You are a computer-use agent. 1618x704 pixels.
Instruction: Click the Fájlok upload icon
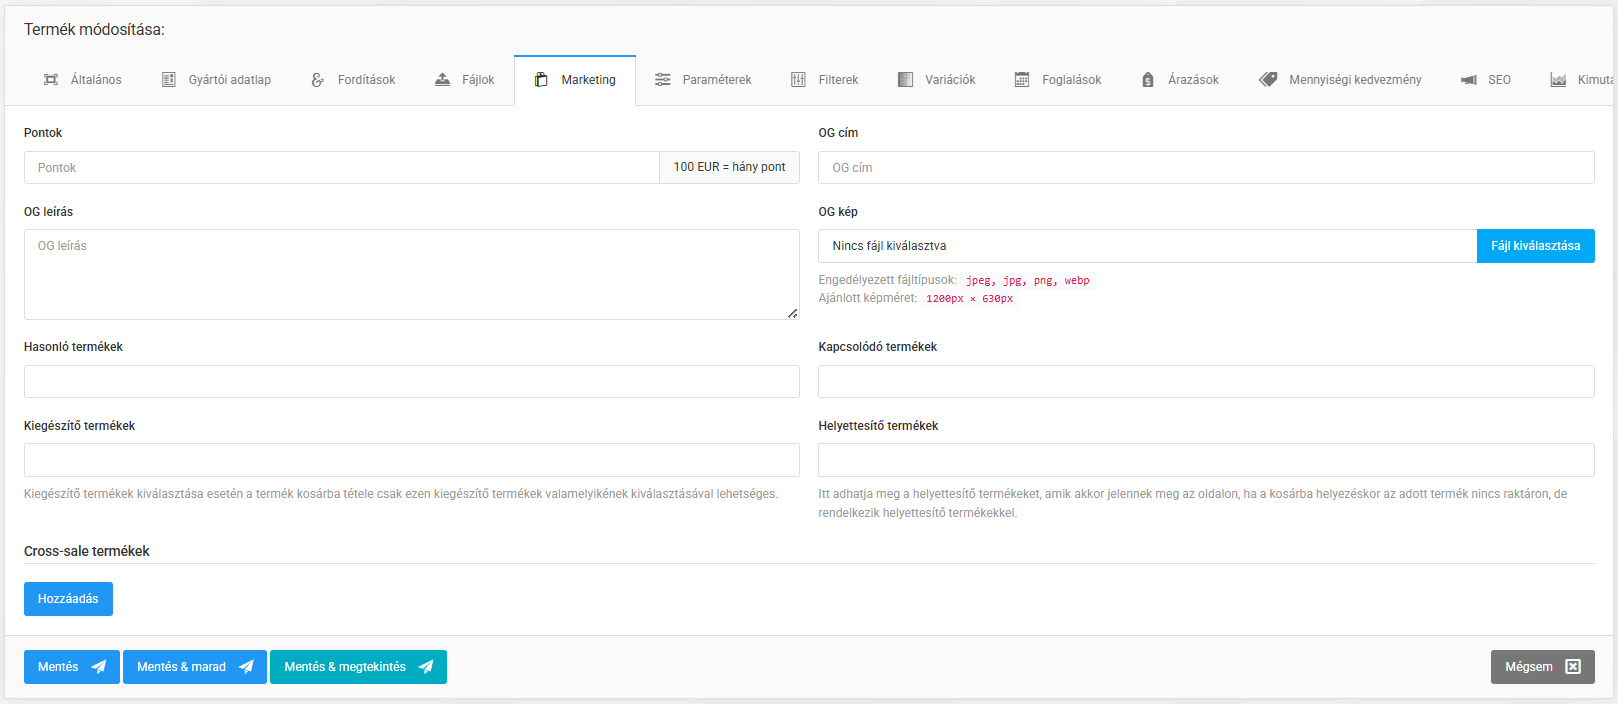[x=442, y=80]
